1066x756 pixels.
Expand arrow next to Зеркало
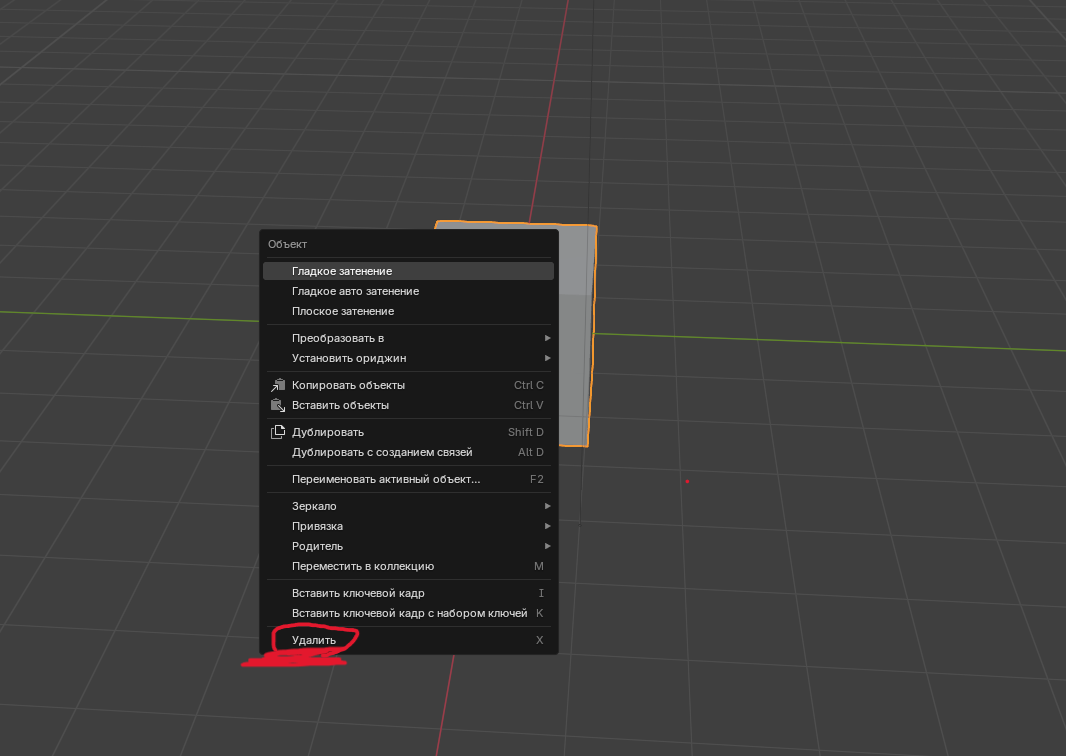pyautogui.click(x=547, y=506)
